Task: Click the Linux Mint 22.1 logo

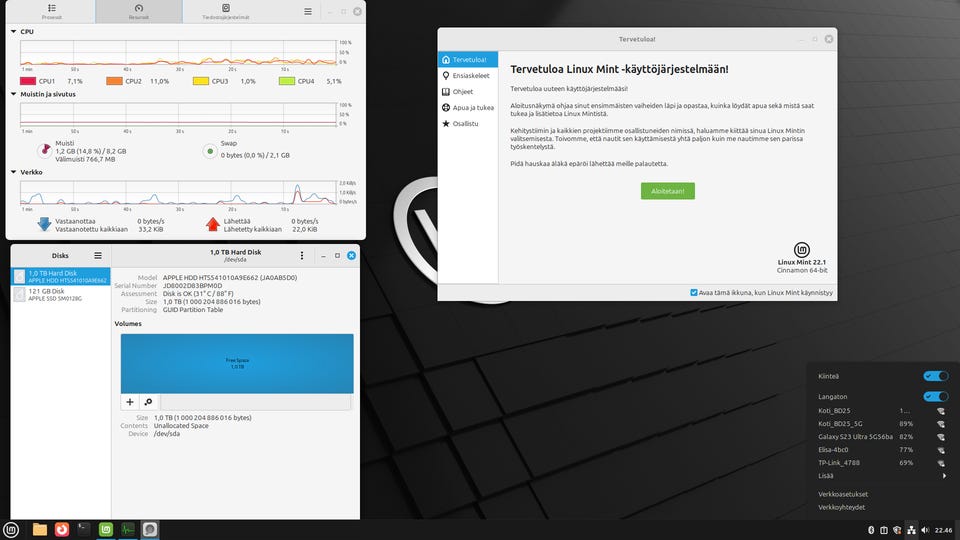Action: pyautogui.click(x=801, y=249)
